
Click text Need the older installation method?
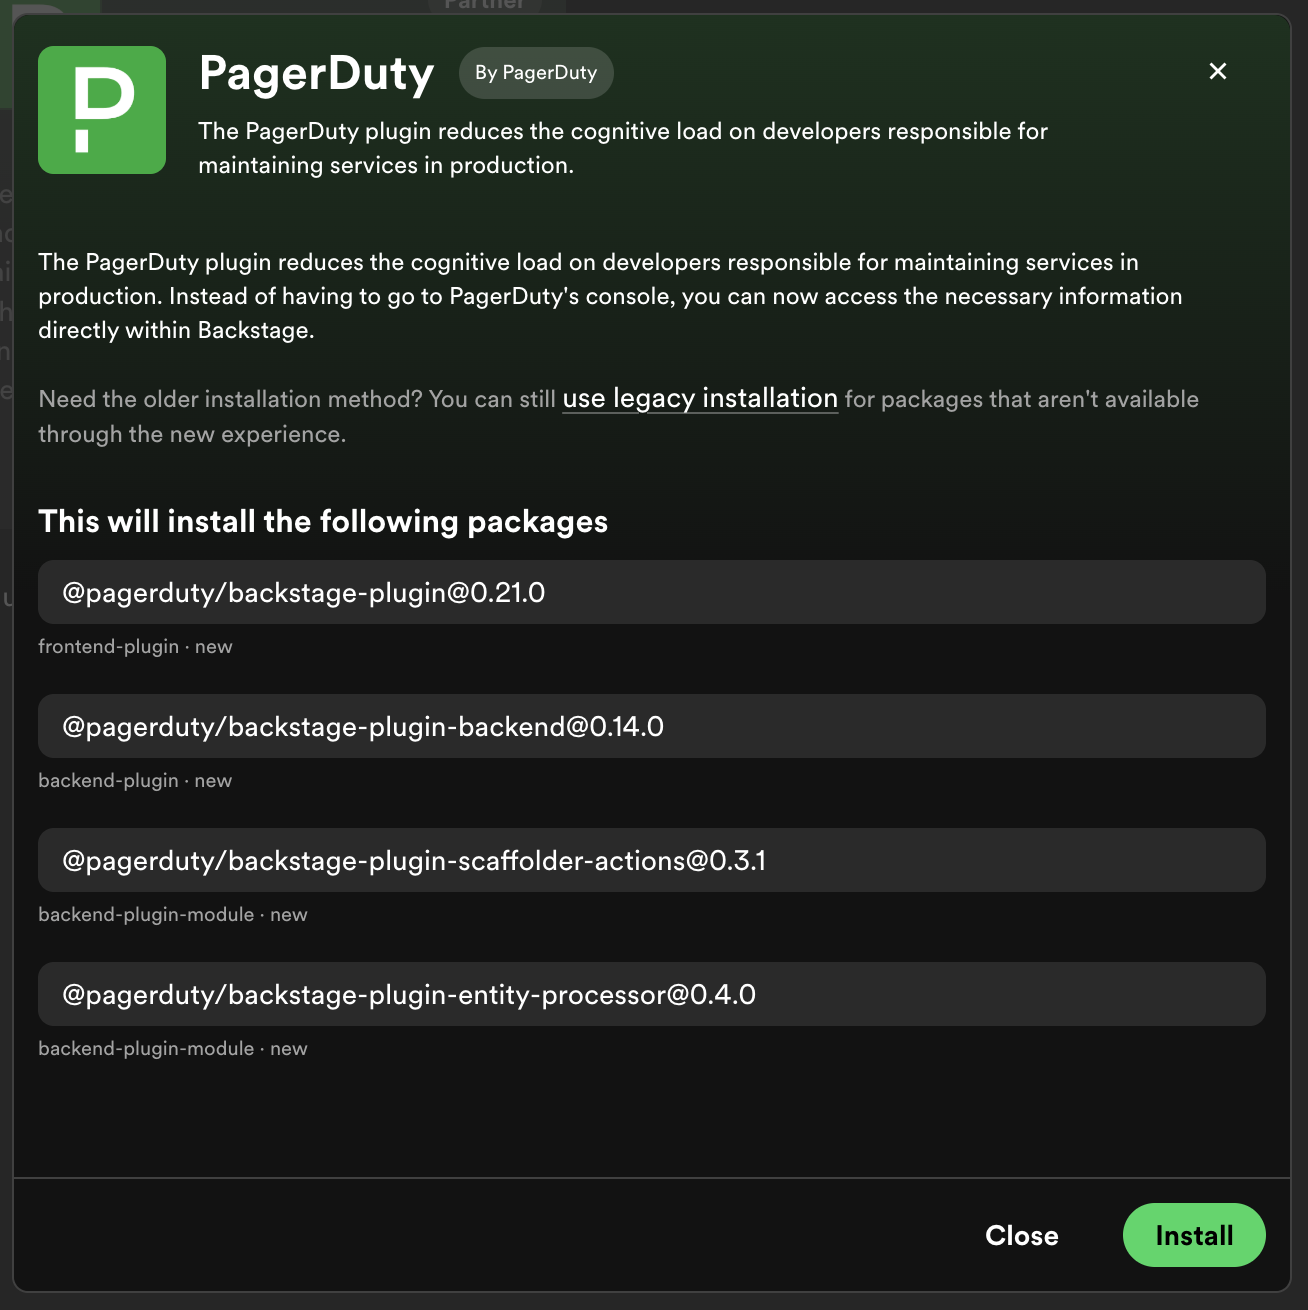point(231,399)
